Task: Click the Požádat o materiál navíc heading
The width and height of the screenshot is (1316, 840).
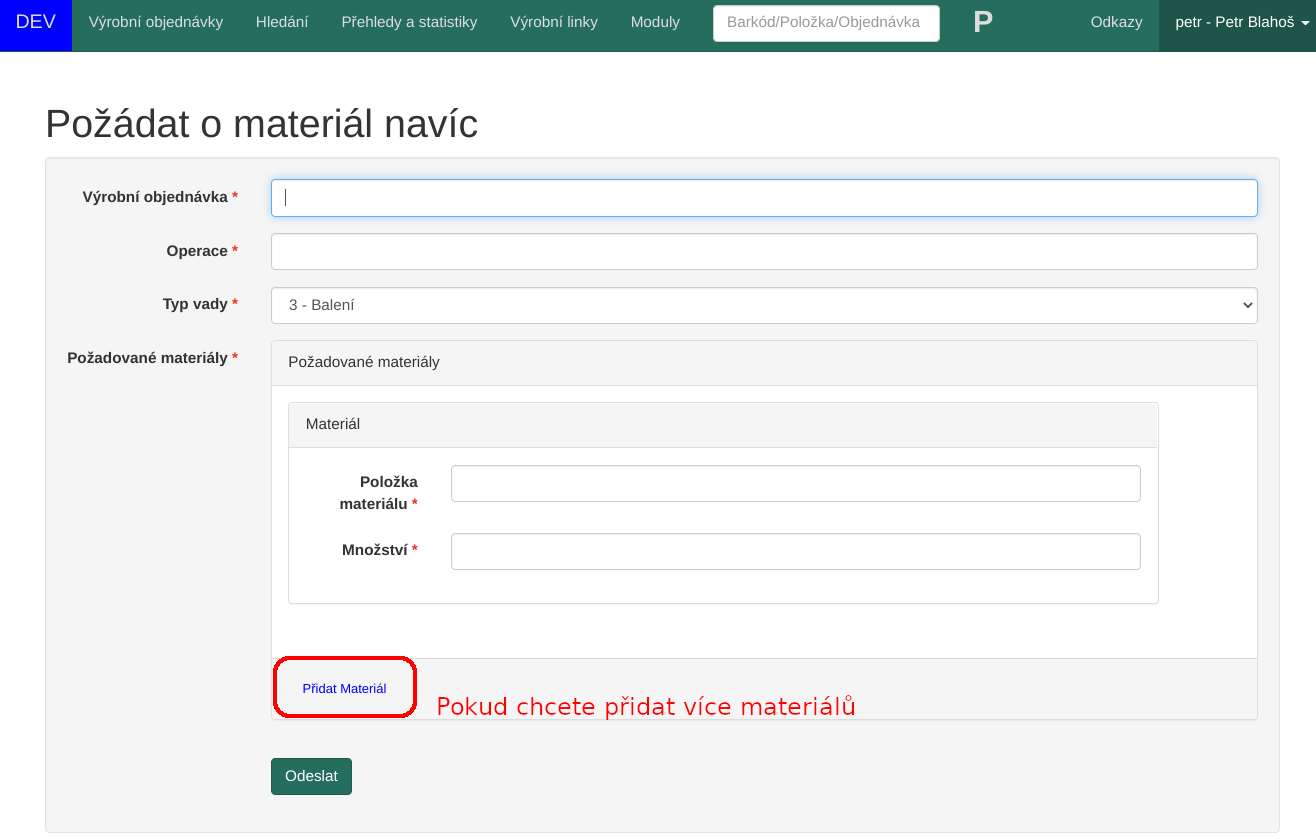Action: (262, 124)
